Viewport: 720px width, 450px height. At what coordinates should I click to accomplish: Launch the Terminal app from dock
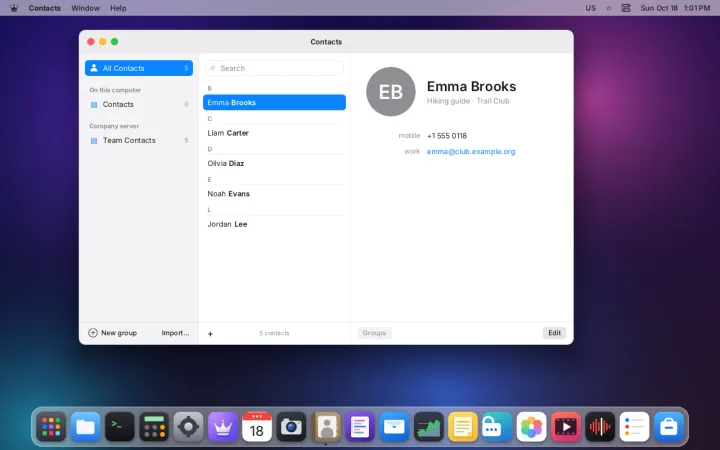coord(120,427)
